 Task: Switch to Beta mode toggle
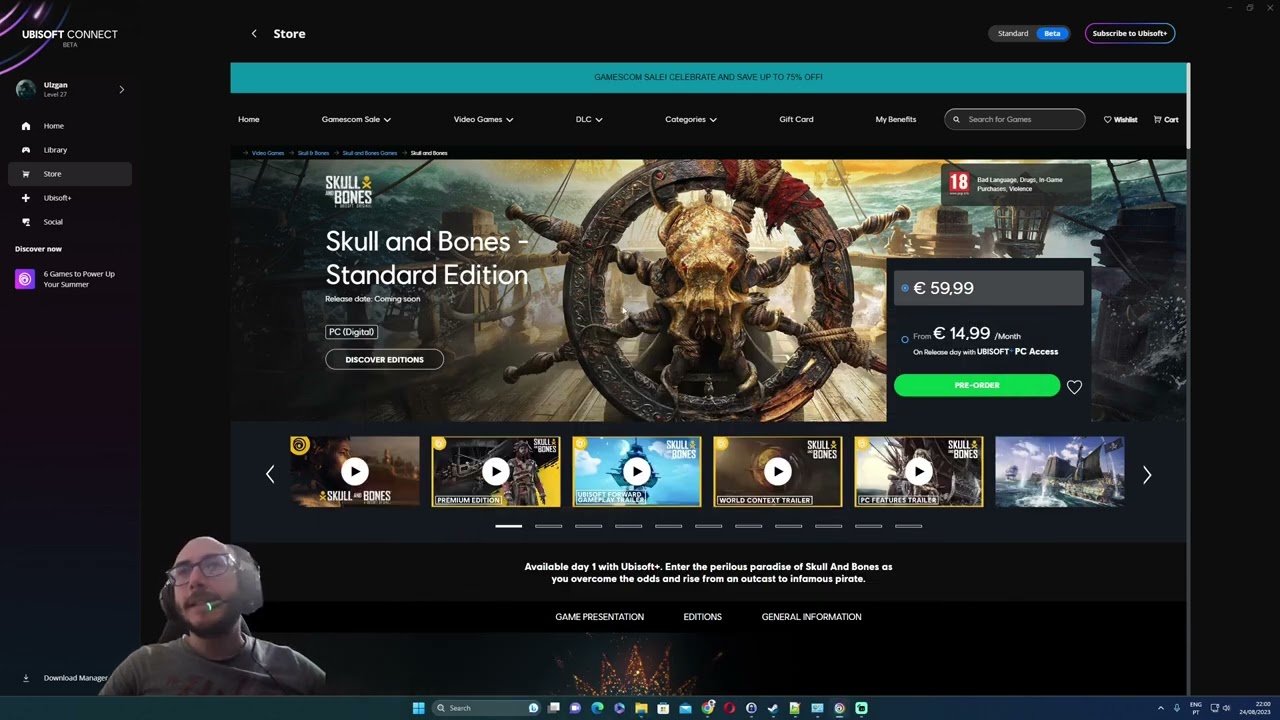[x=1052, y=33]
